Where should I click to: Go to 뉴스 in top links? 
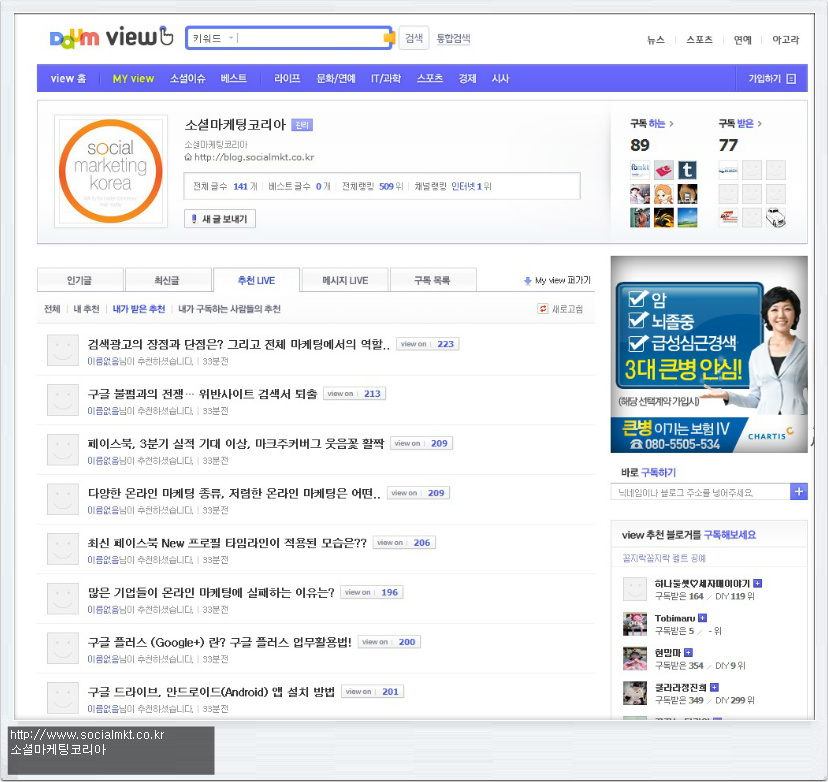655,40
